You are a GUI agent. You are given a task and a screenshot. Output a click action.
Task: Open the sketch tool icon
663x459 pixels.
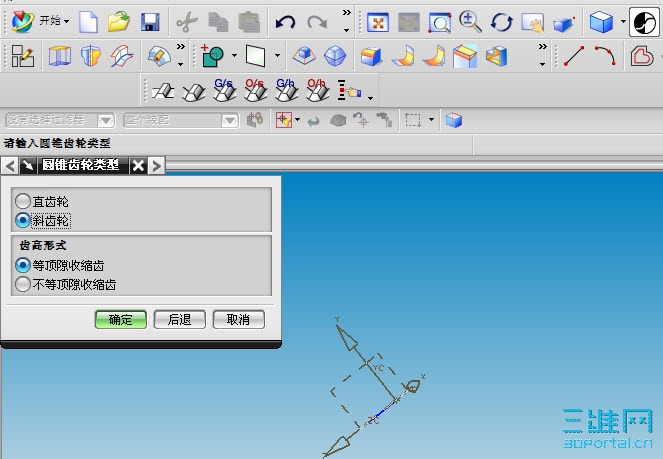click(x=22, y=56)
